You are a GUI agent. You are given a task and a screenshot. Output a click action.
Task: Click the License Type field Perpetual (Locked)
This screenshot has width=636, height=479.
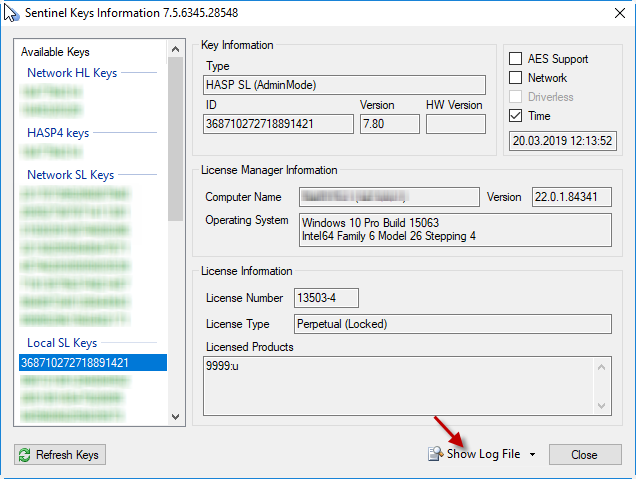coord(453,324)
